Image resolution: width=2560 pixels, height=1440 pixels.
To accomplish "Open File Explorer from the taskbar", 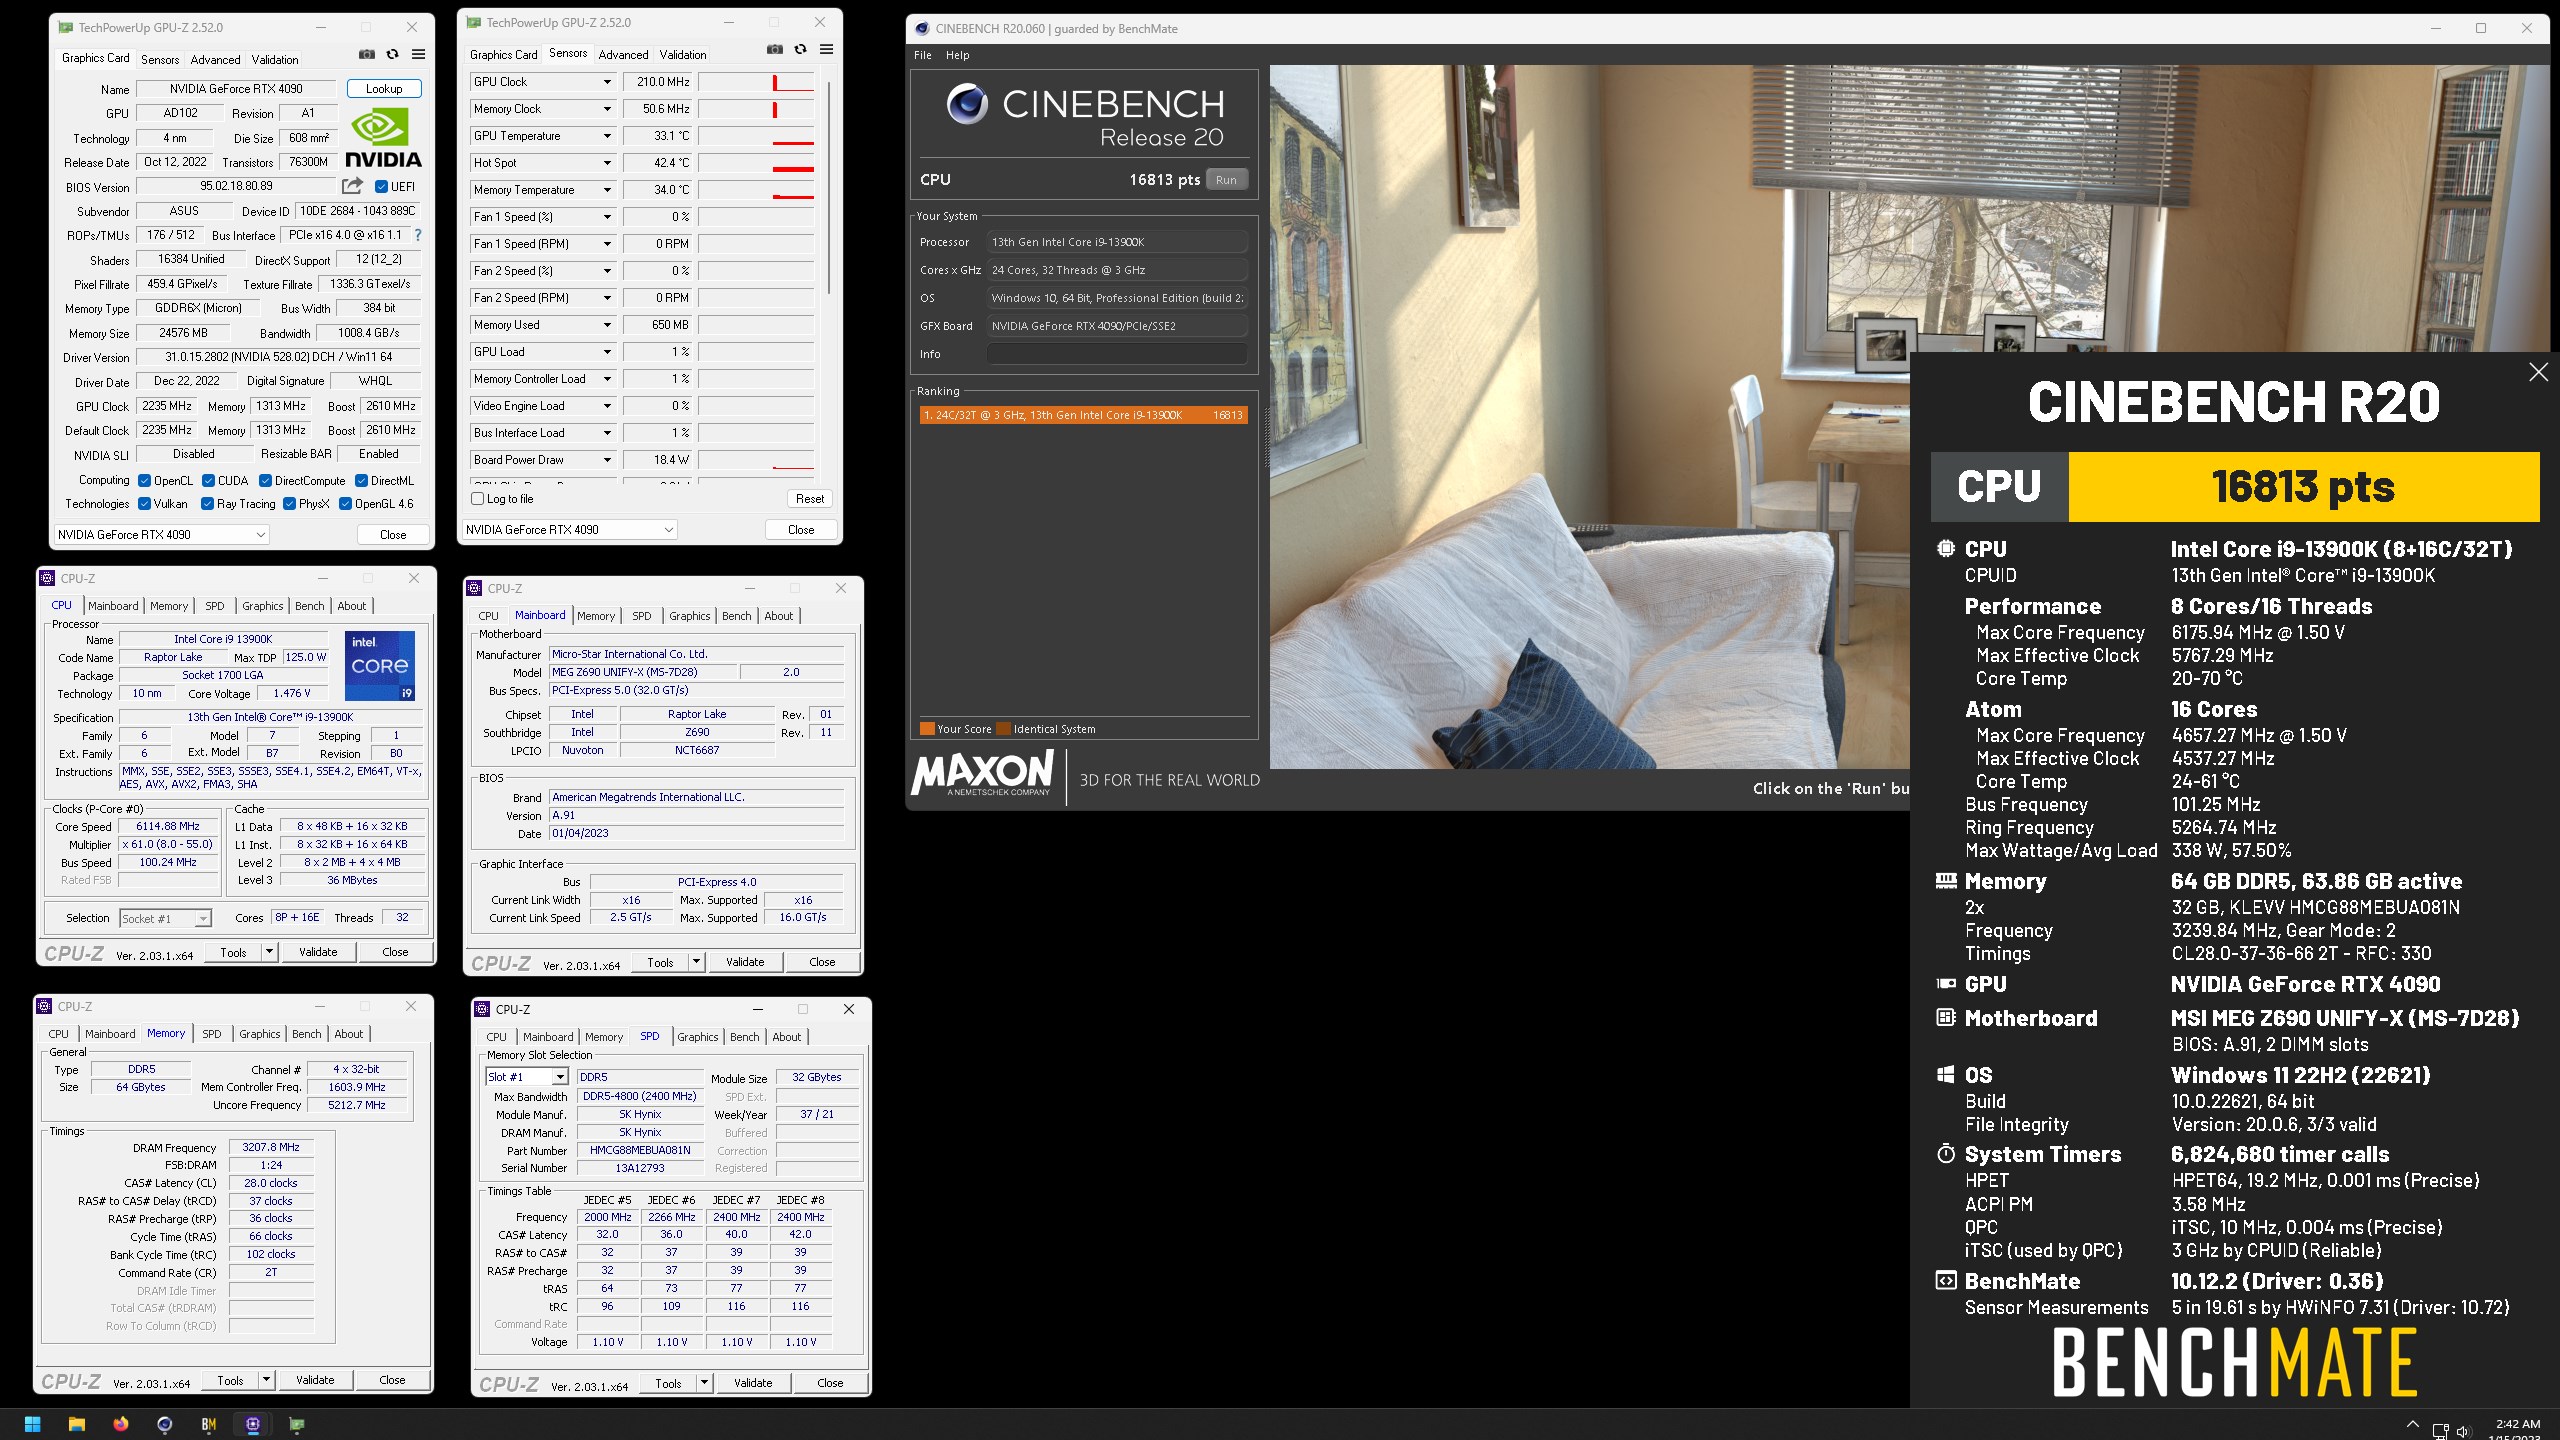I will click(77, 1424).
